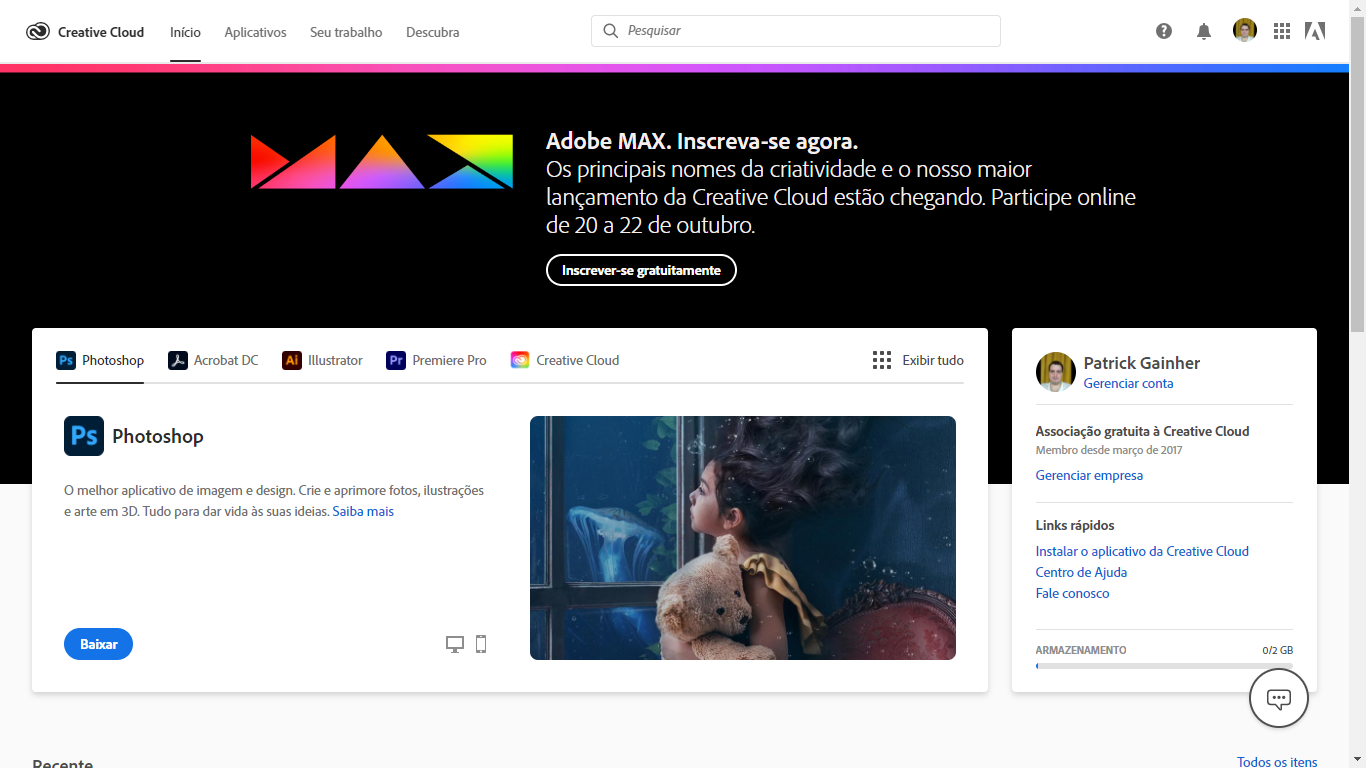Click the Patrick Gainher name

pos(1141,363)
